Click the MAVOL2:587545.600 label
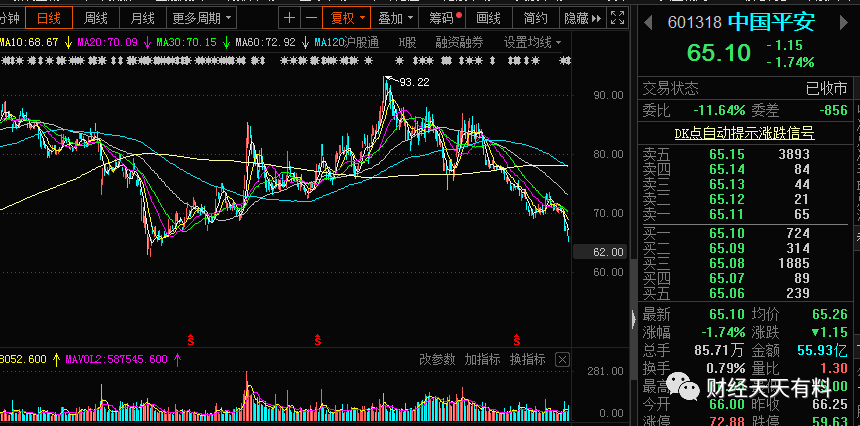 (116, 360)
